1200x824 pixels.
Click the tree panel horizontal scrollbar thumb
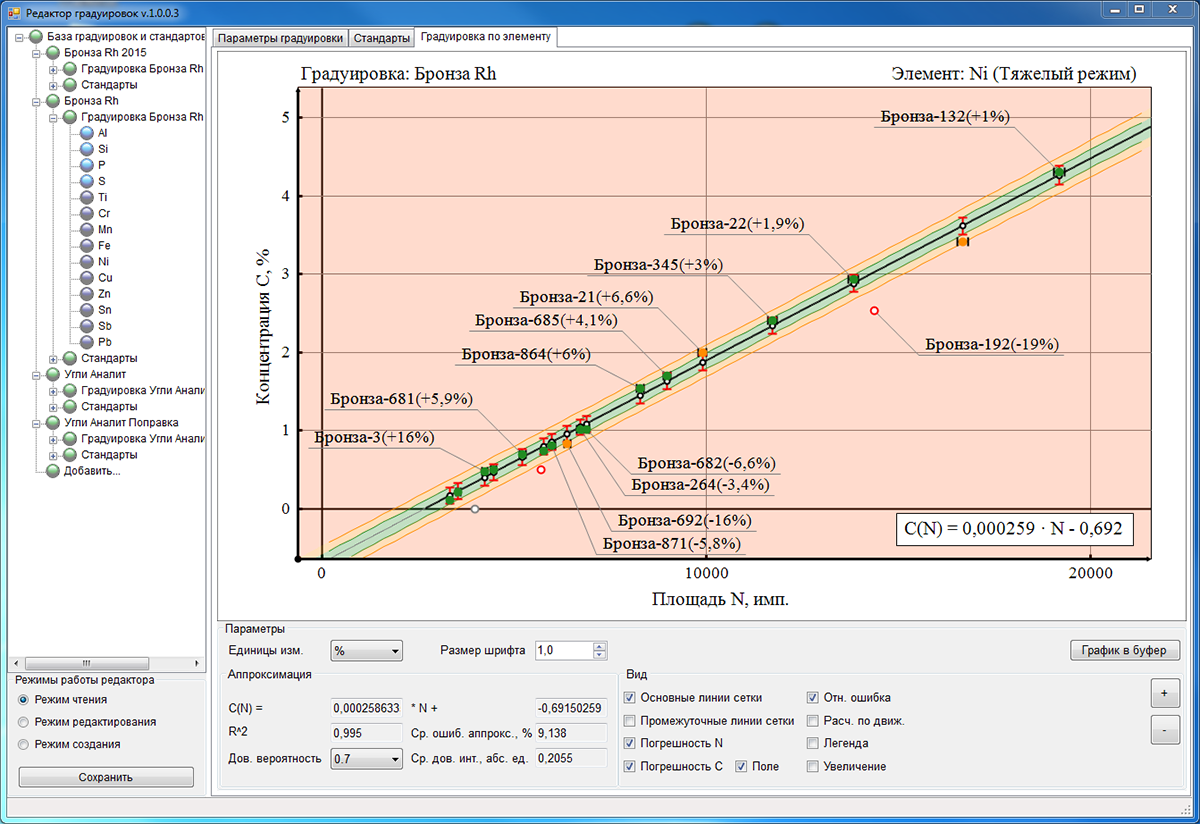tap(86, 663)
